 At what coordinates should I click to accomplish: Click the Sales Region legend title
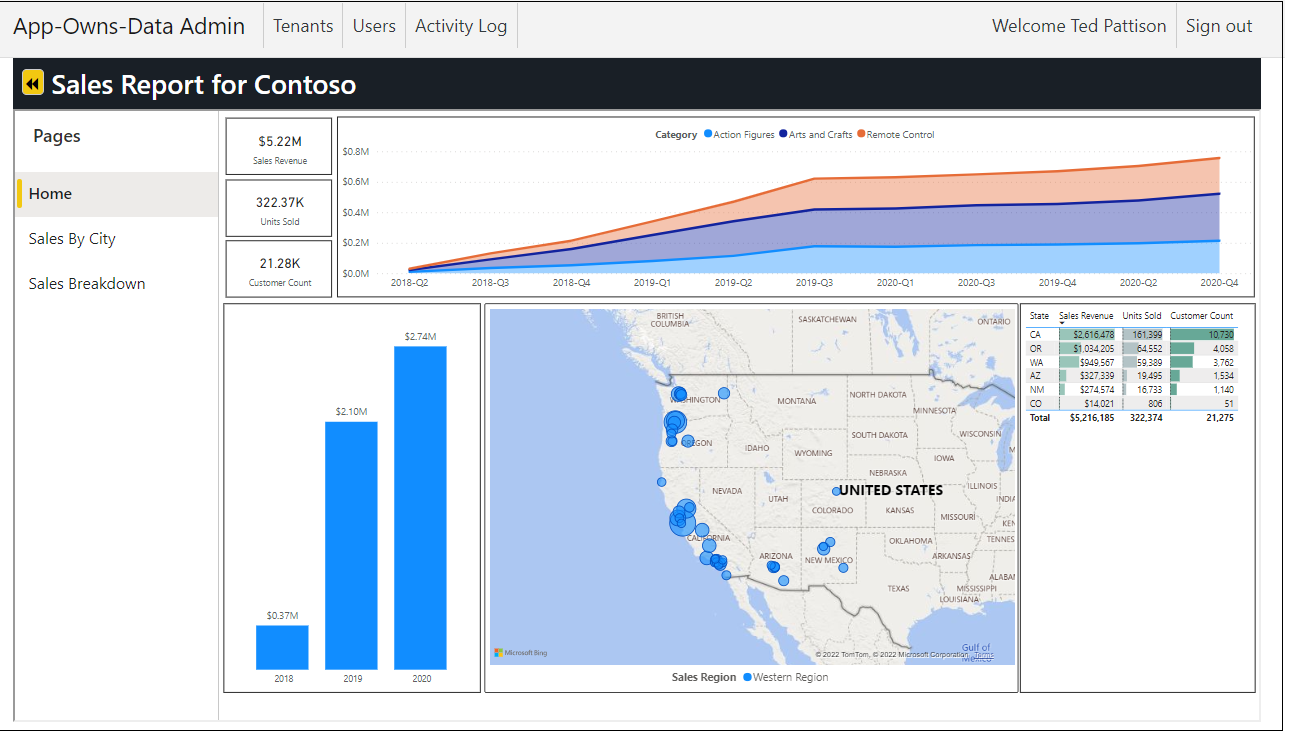[x=704, y=677]
